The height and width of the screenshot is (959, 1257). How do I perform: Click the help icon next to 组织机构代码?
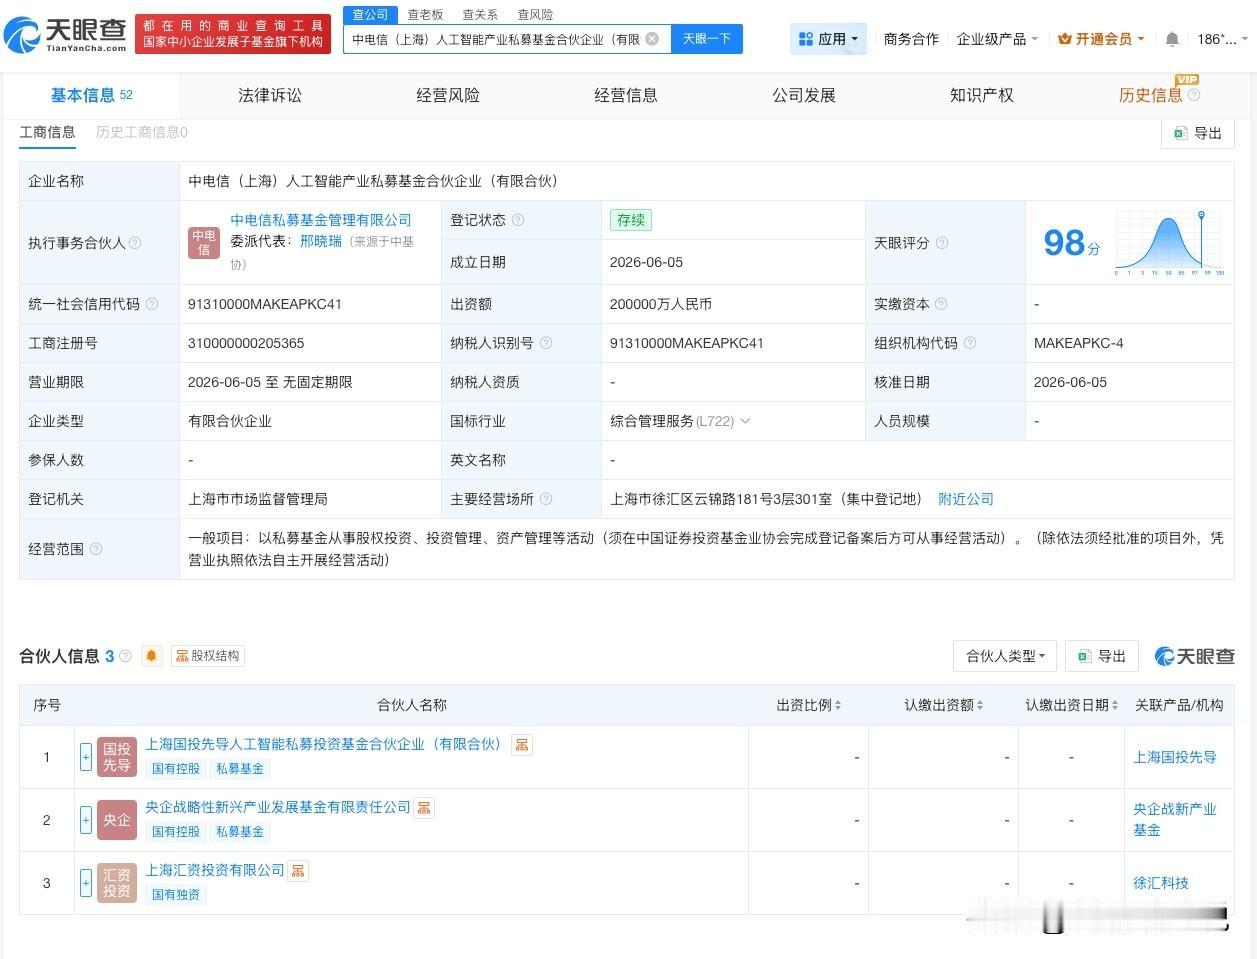pos(970,343)
